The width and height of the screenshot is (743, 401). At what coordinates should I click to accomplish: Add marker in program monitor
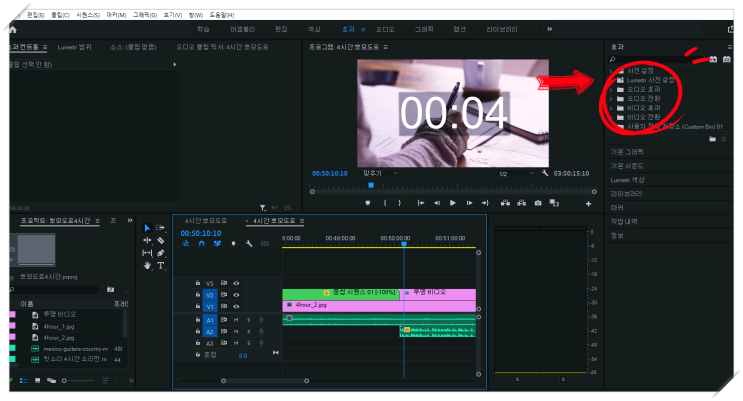tap(368, 203)
